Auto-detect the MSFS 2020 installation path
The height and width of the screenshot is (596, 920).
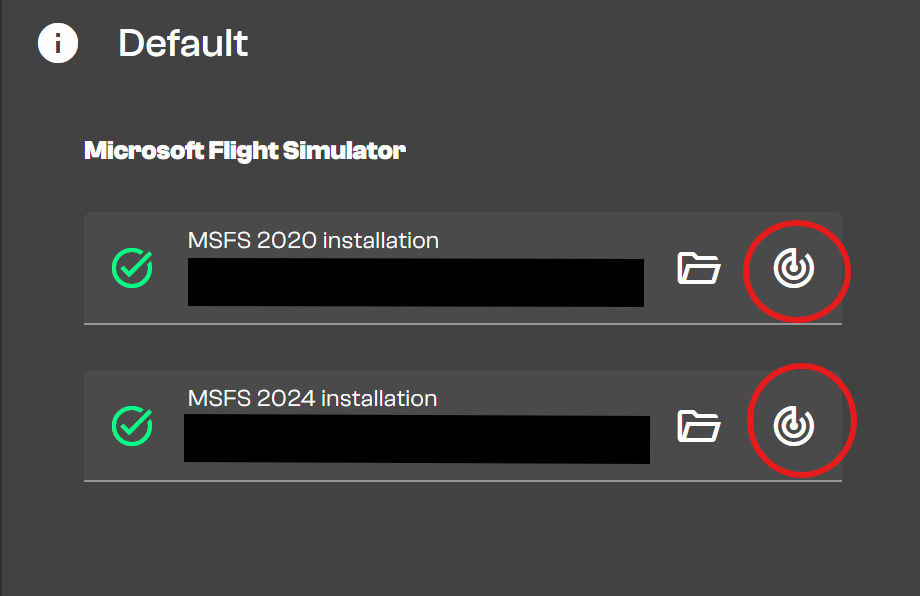click(x=794, y=268)
